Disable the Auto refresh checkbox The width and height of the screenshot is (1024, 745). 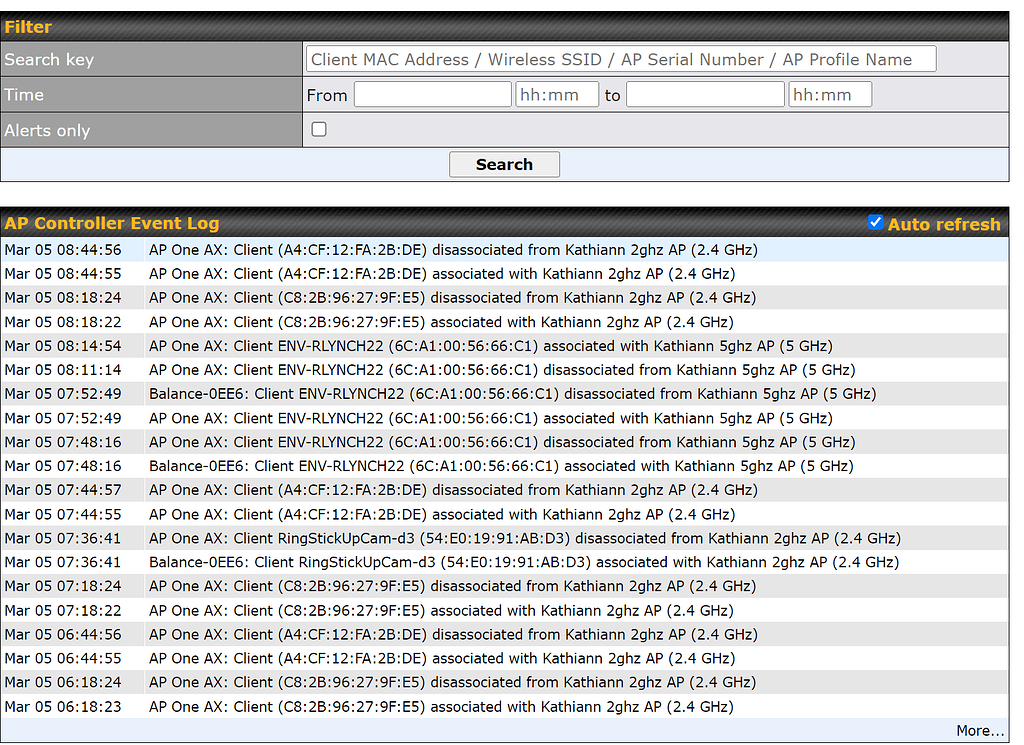876,223
